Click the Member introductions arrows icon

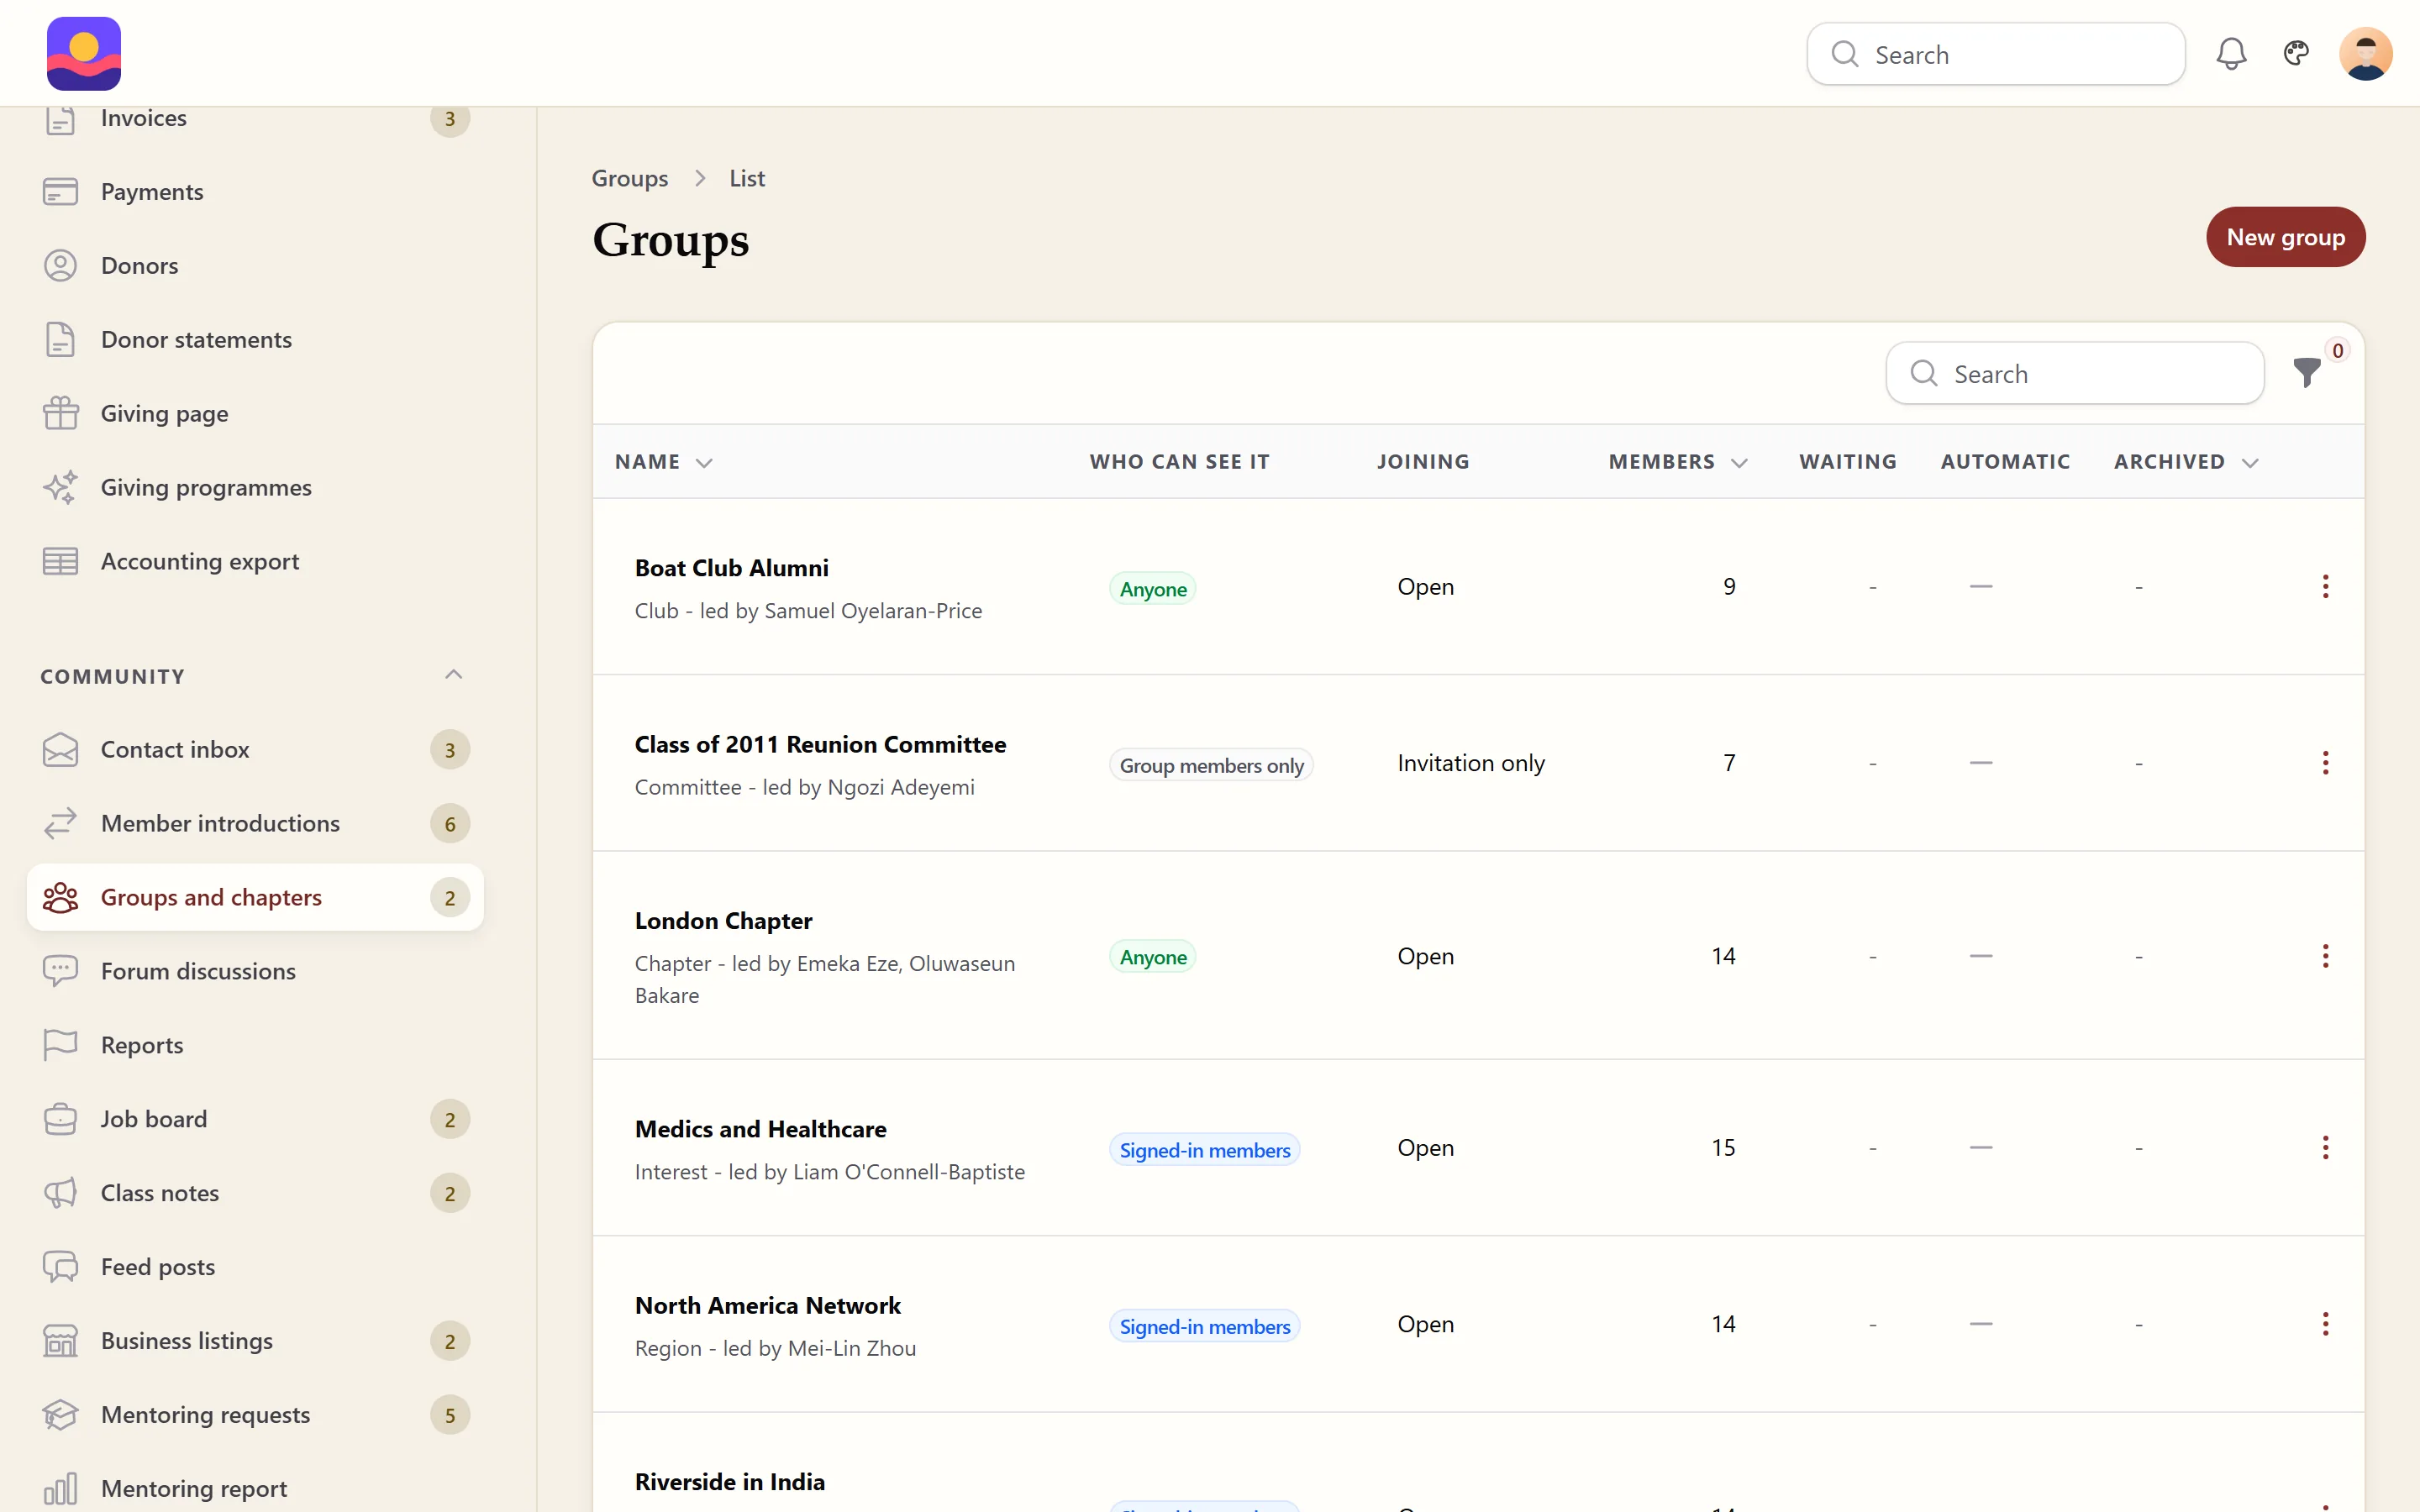[60, 823]
